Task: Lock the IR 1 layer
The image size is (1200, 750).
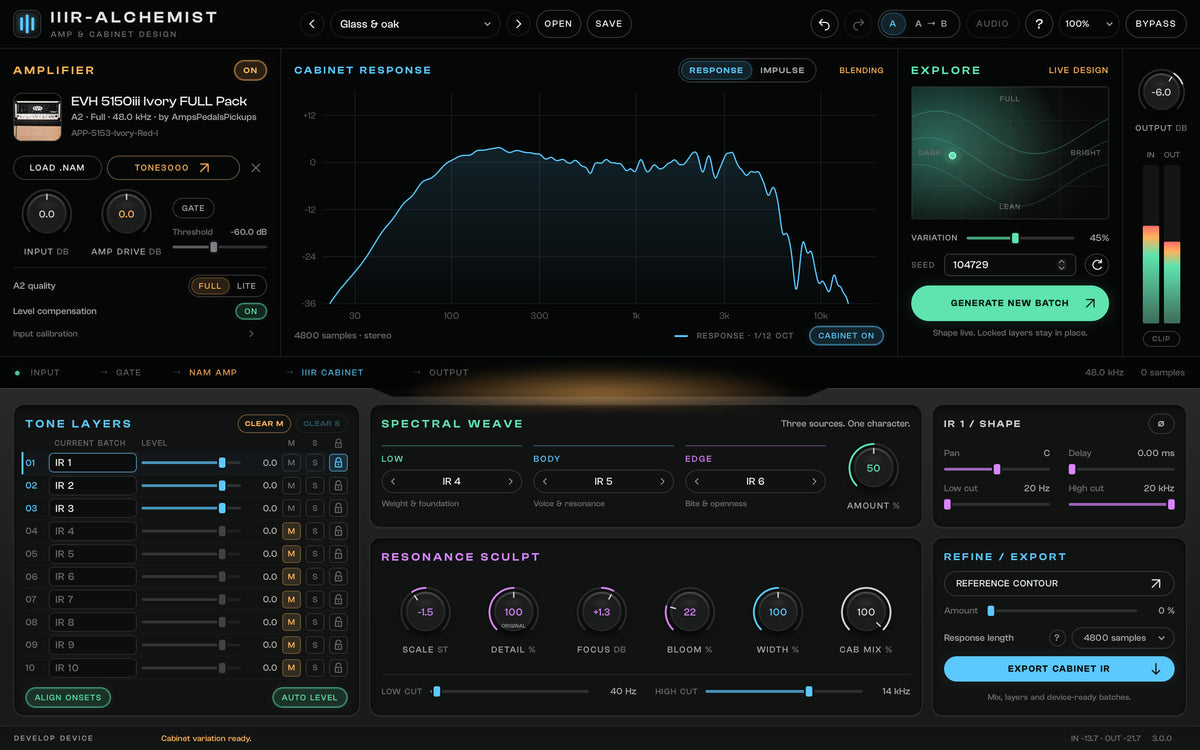Action: pos(338,462)
